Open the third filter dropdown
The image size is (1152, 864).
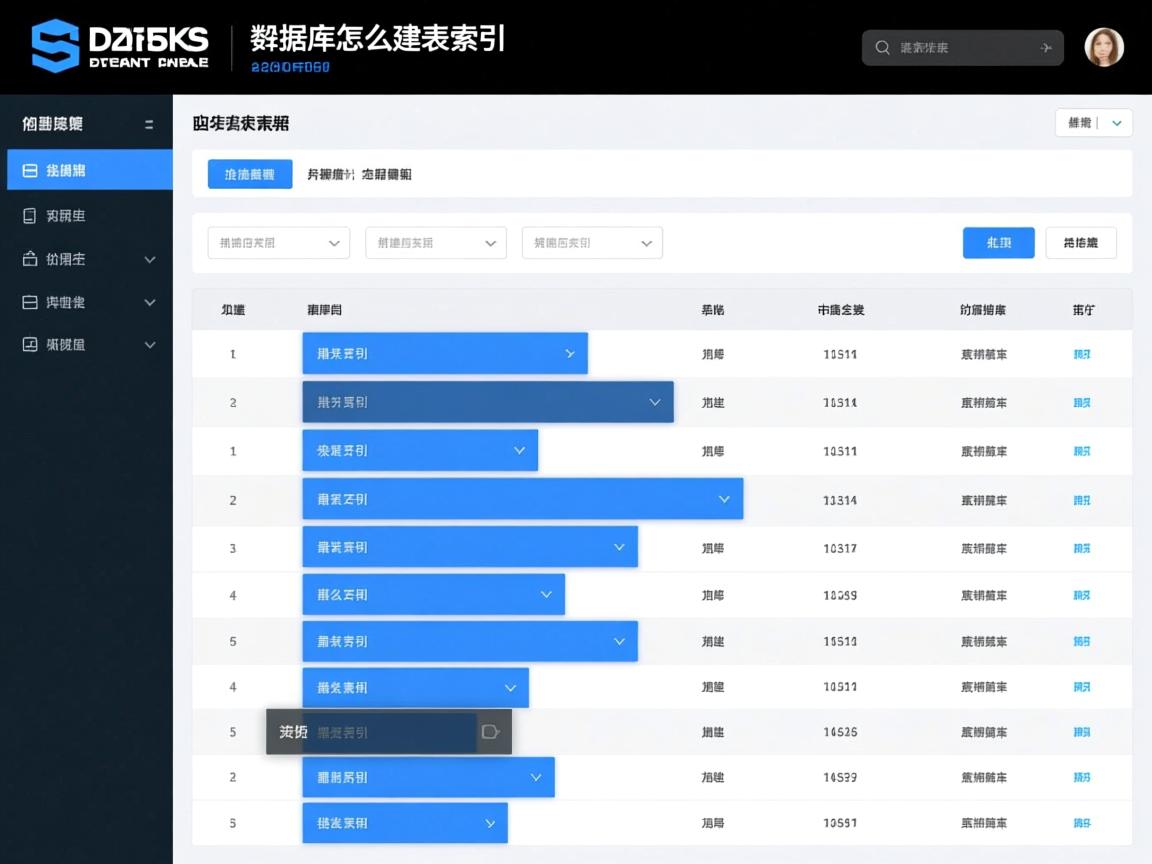click(x=591, y=242)
